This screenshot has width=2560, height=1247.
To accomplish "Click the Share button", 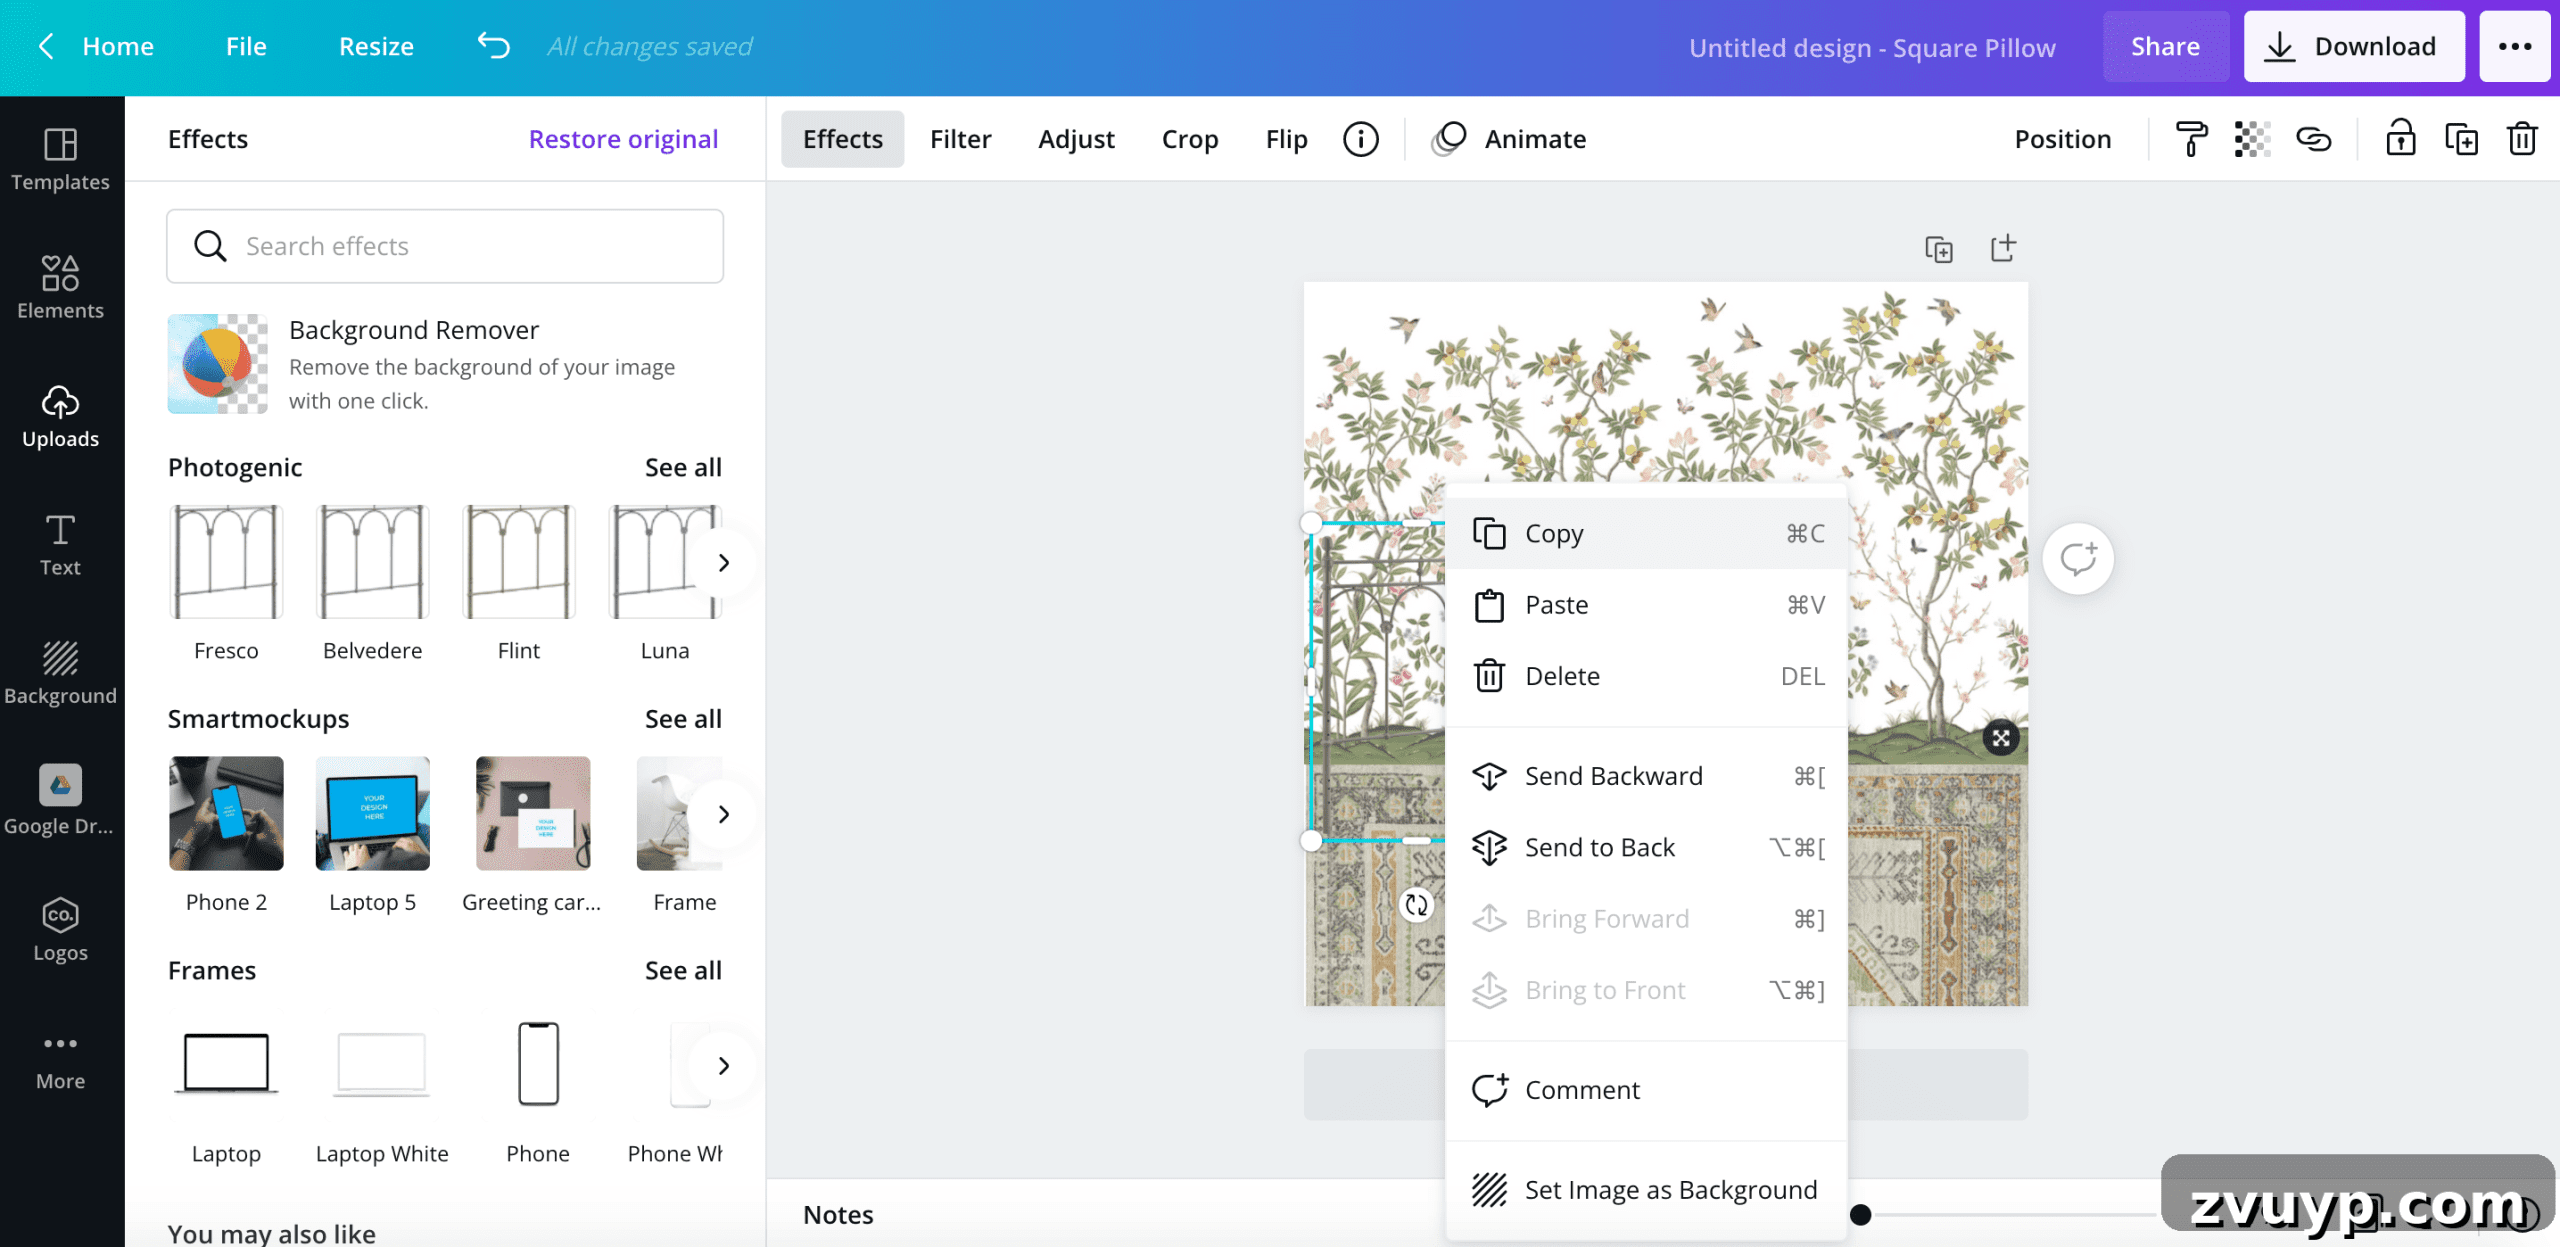I will coord(2165,46).
